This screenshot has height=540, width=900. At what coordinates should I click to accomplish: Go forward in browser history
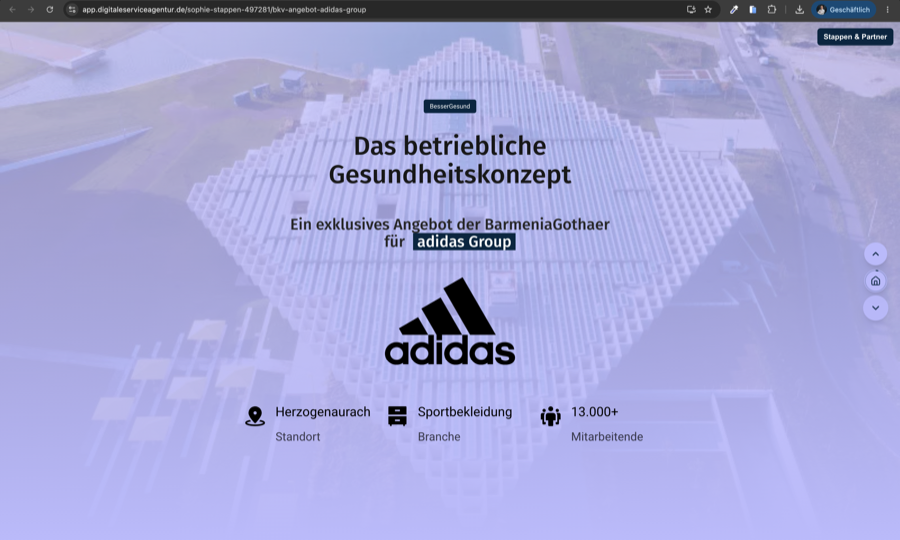tap(31, 10)
